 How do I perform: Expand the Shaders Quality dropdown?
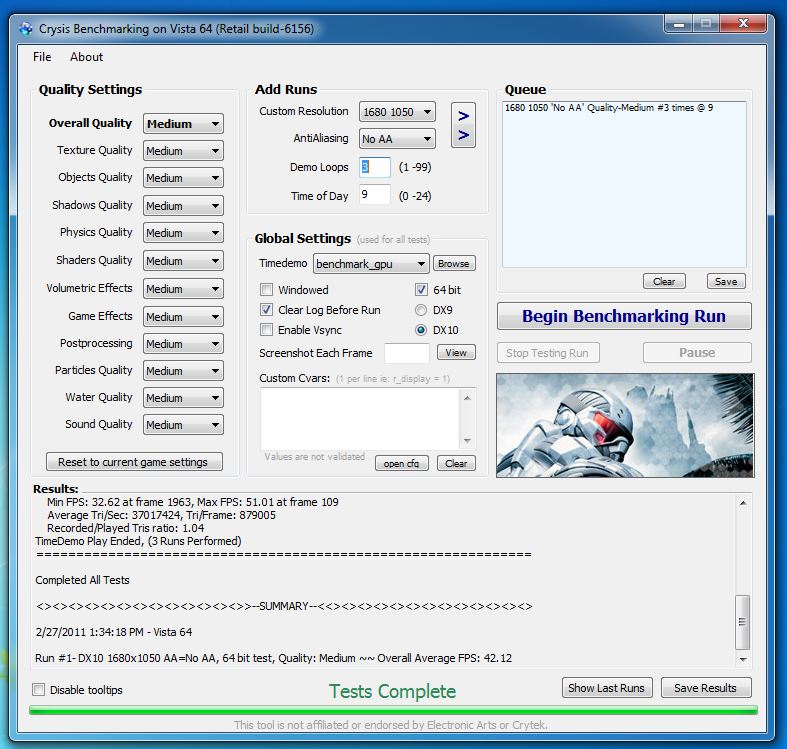tap(183, 261)
